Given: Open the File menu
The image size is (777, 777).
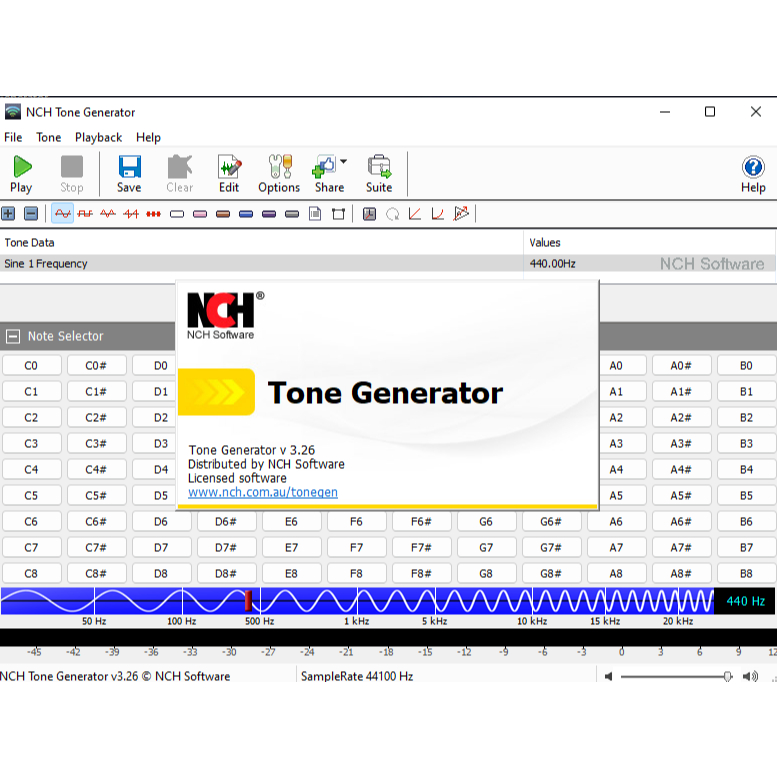Looking at the screenshot, I should (x=13, y=137).
